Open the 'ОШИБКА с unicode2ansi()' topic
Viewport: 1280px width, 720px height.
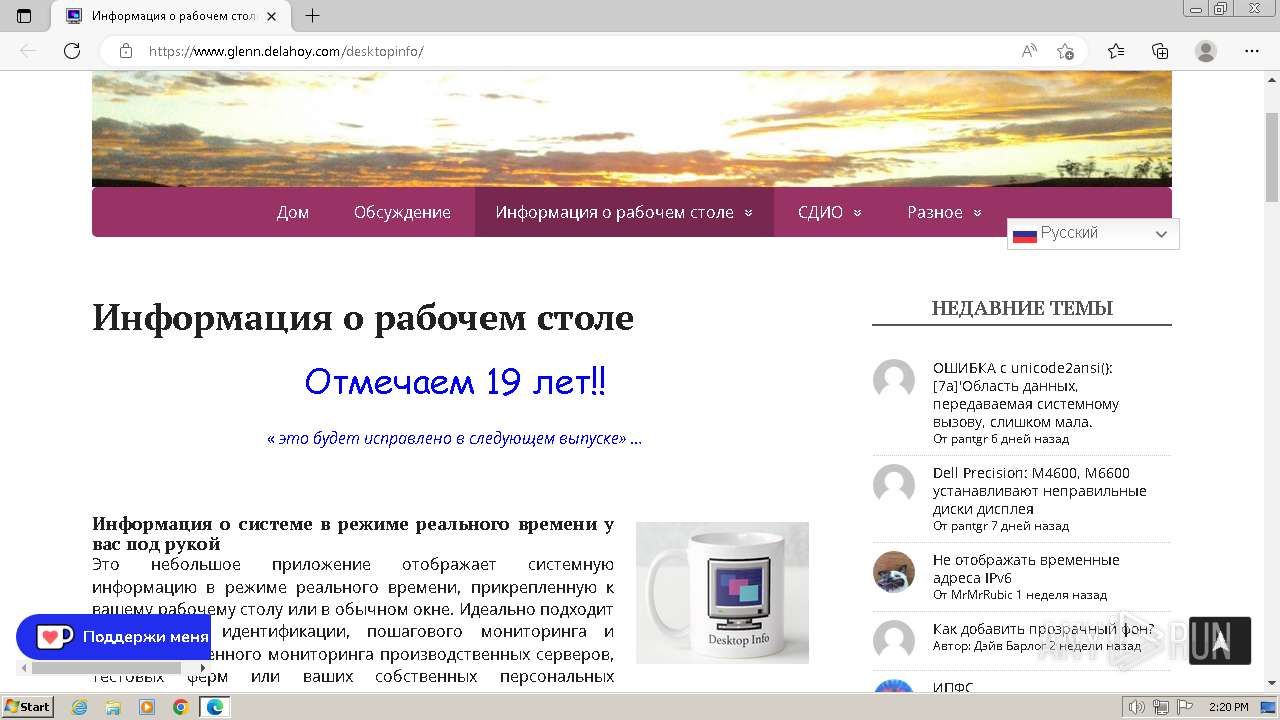coord(1026,395)
